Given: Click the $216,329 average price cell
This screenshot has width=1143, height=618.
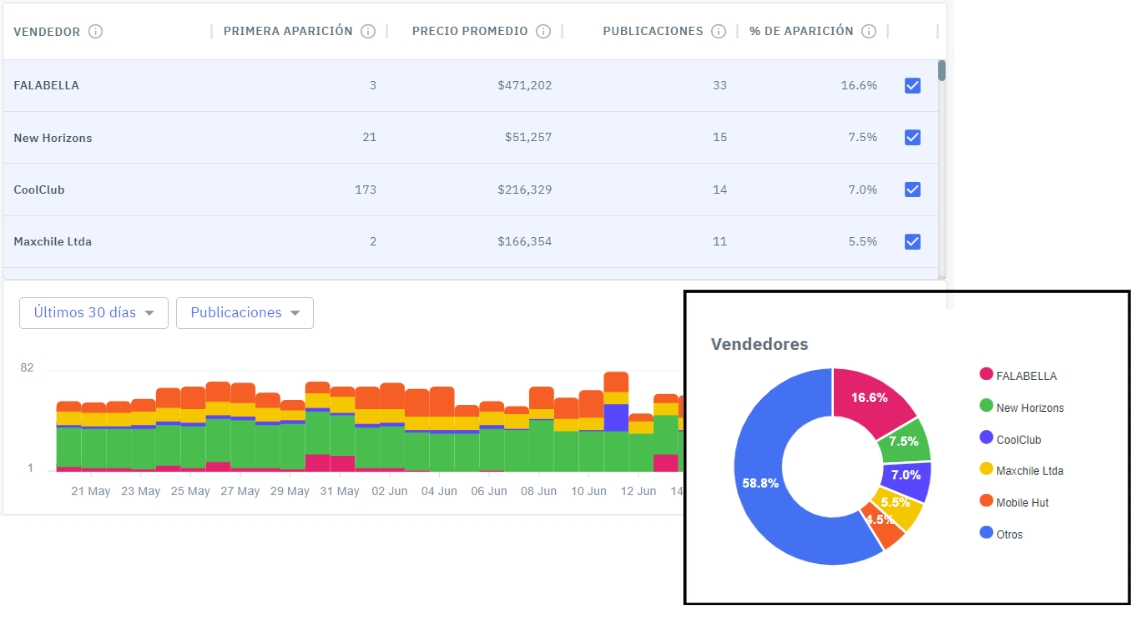Looking at the screenshot, I should 524,189.
